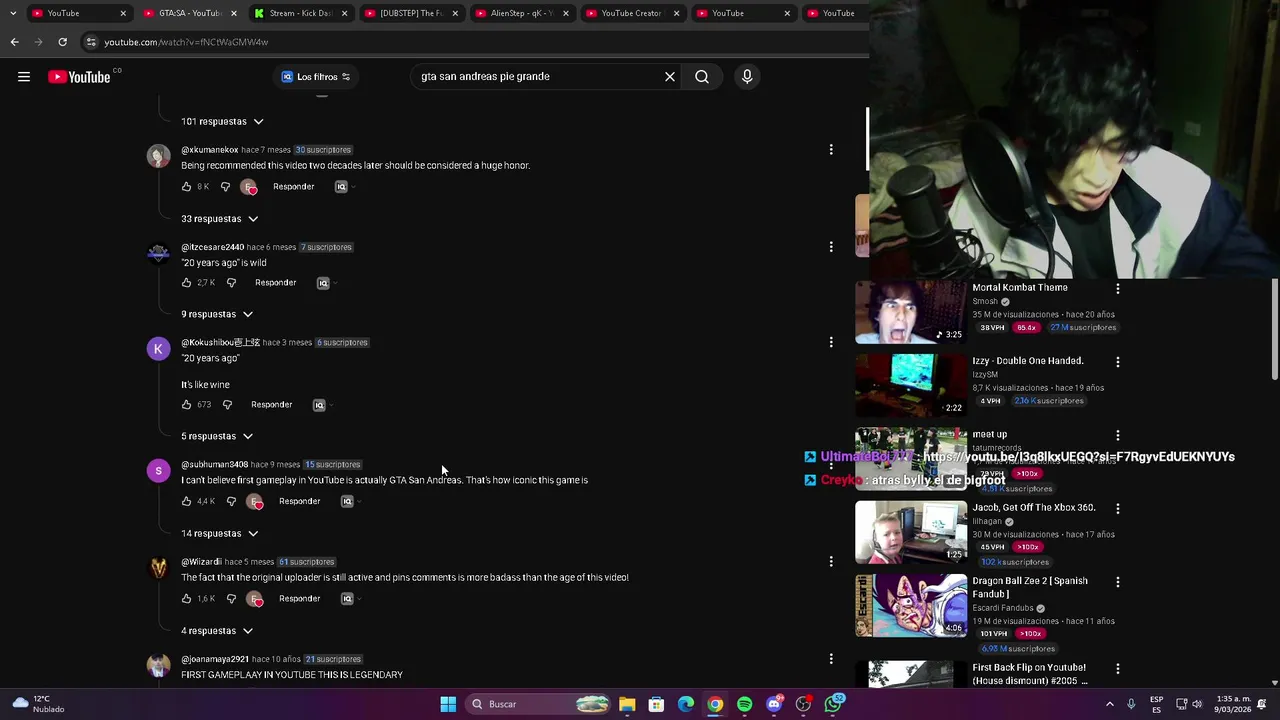Viewport: 1280px width, 720px height.
Task: Reload the page in Chrome
Action: click(x=62, y=42)
